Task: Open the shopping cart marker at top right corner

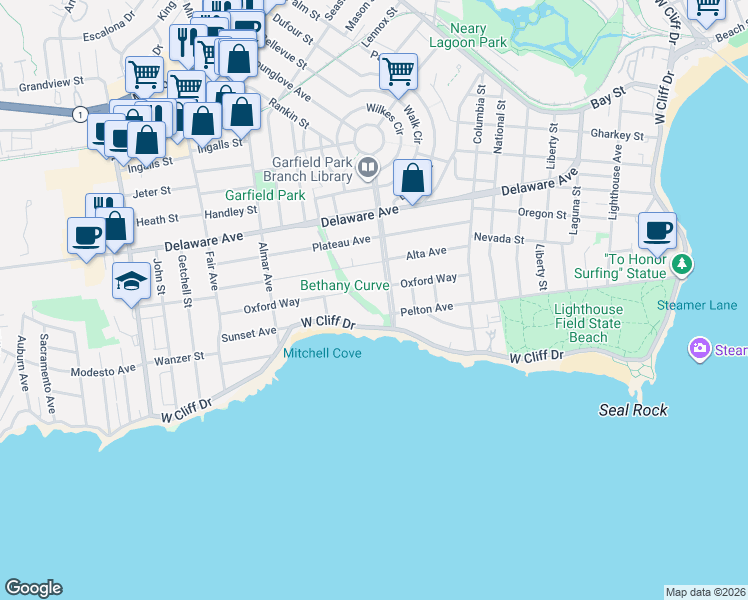Action: point(706,10)
